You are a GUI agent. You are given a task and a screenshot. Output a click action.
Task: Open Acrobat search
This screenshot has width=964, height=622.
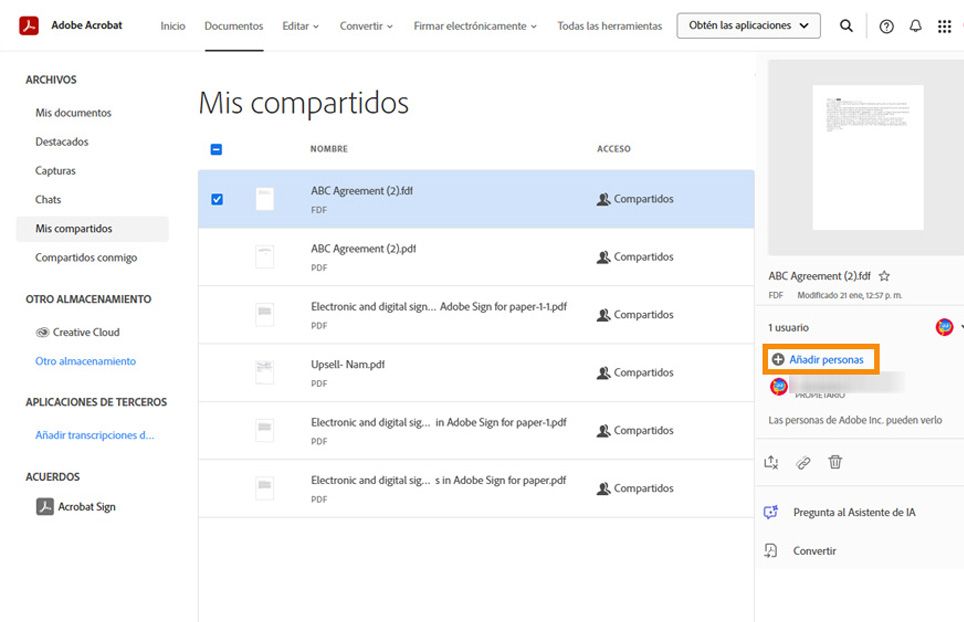click(846, 25)
